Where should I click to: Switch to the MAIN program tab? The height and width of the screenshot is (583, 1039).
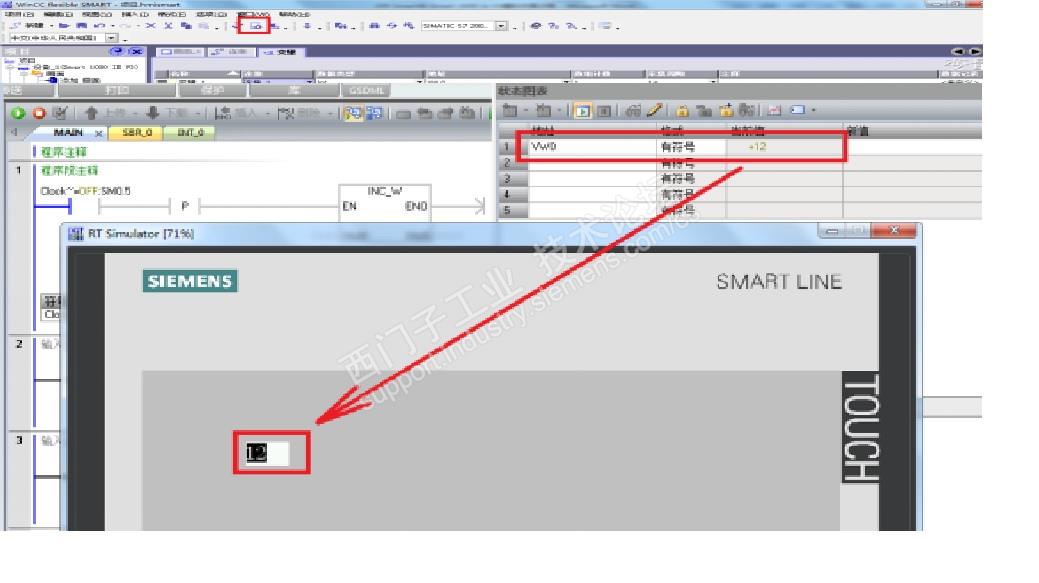pyautogui.click(x=68, y=132)
